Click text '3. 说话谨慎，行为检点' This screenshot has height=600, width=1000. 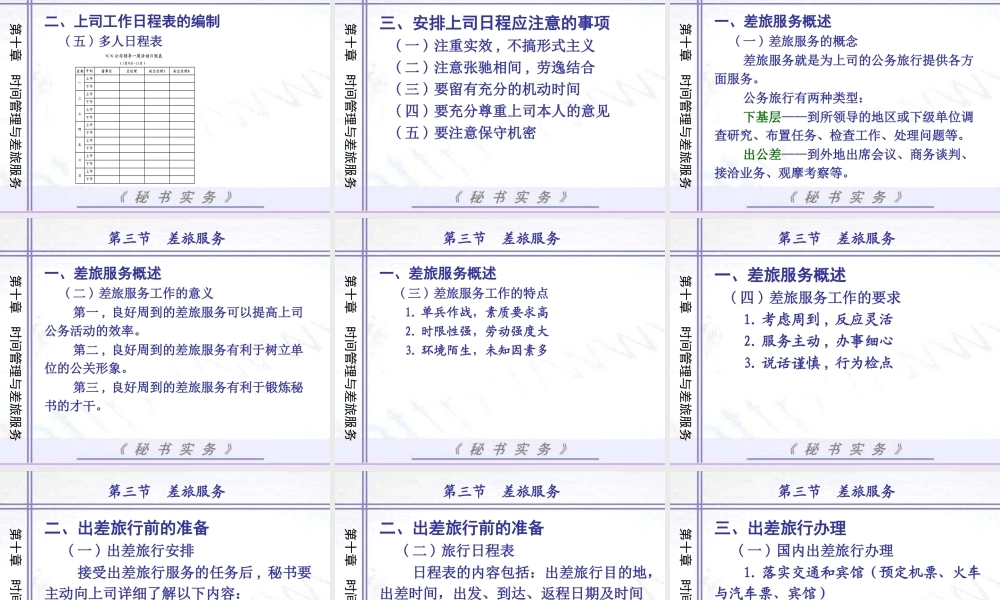[x=818, y=363]
